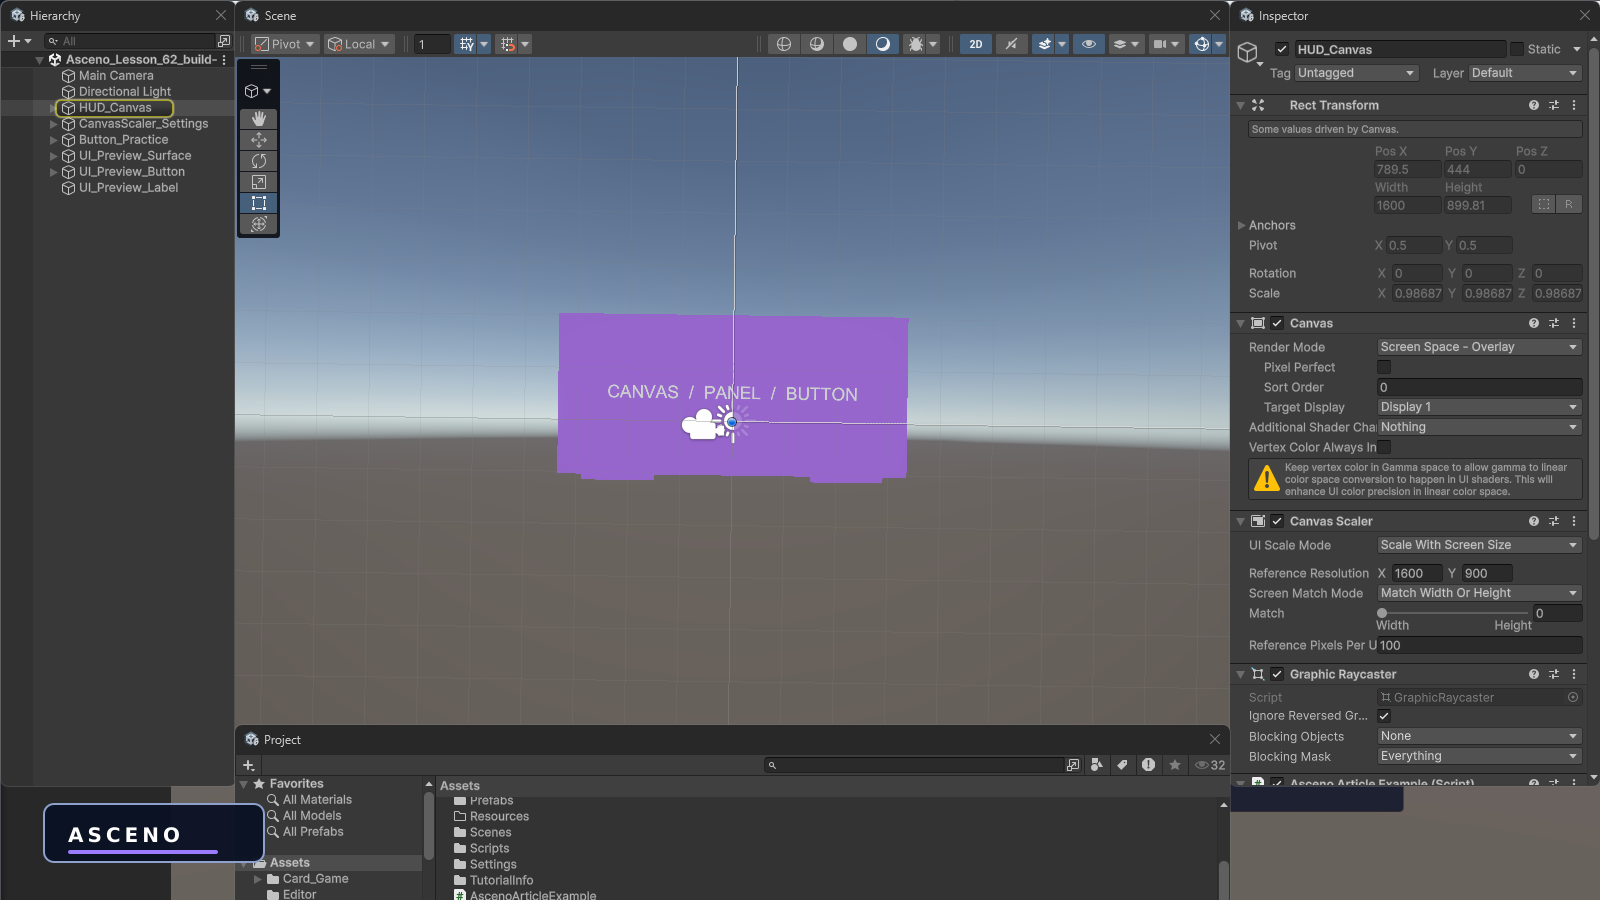The image size is (1600, 900).
Task: Open Canvas Scaler more options menu
Action: coord(1574,521)
